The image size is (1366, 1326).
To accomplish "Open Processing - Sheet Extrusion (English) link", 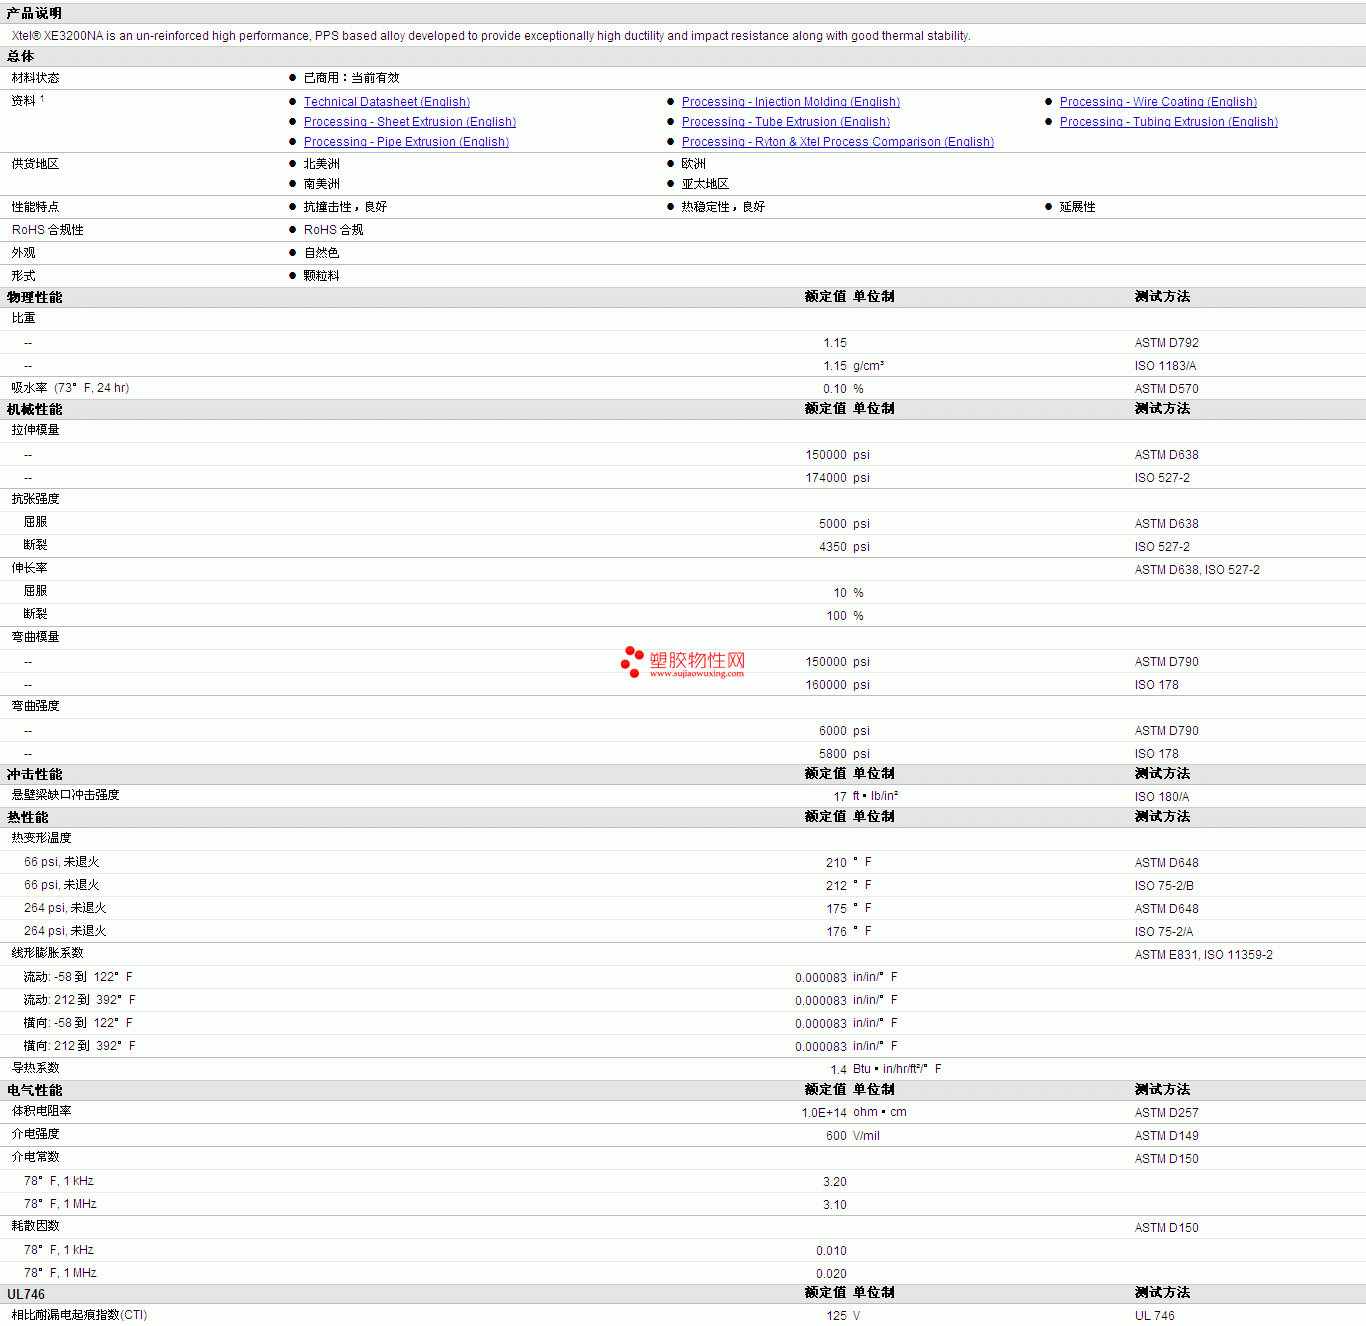I will click(x=410, y=122).
